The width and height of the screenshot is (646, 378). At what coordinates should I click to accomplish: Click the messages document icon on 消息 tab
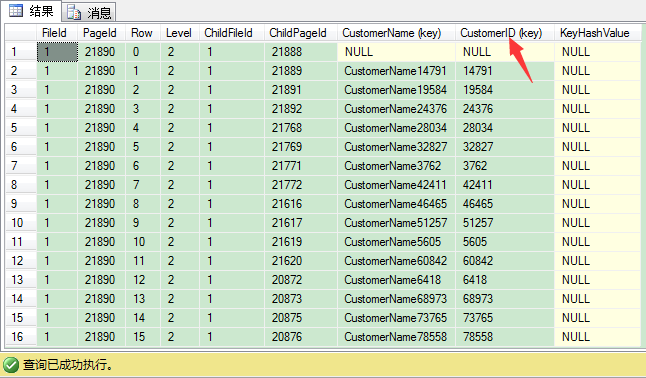pos(74,13)
